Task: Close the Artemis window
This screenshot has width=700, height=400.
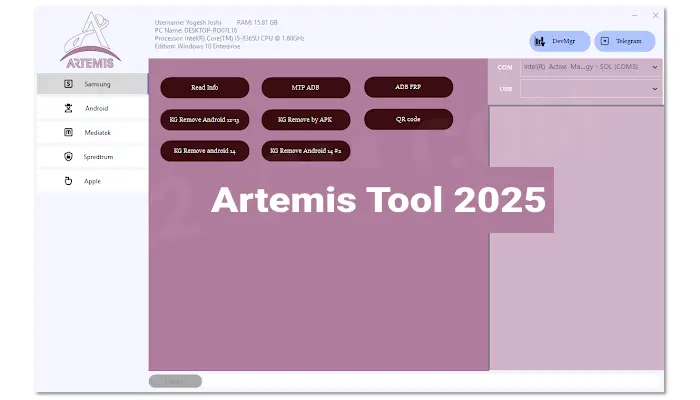Action: click(x=655, y=16)
